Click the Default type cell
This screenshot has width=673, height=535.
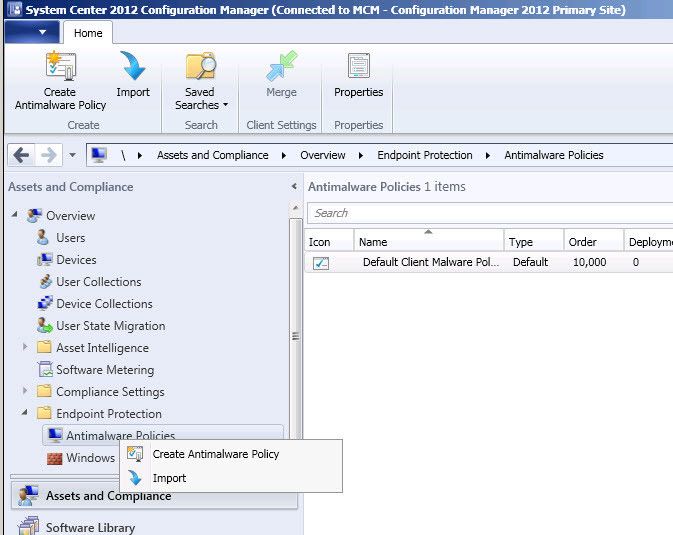coord(531,262)
